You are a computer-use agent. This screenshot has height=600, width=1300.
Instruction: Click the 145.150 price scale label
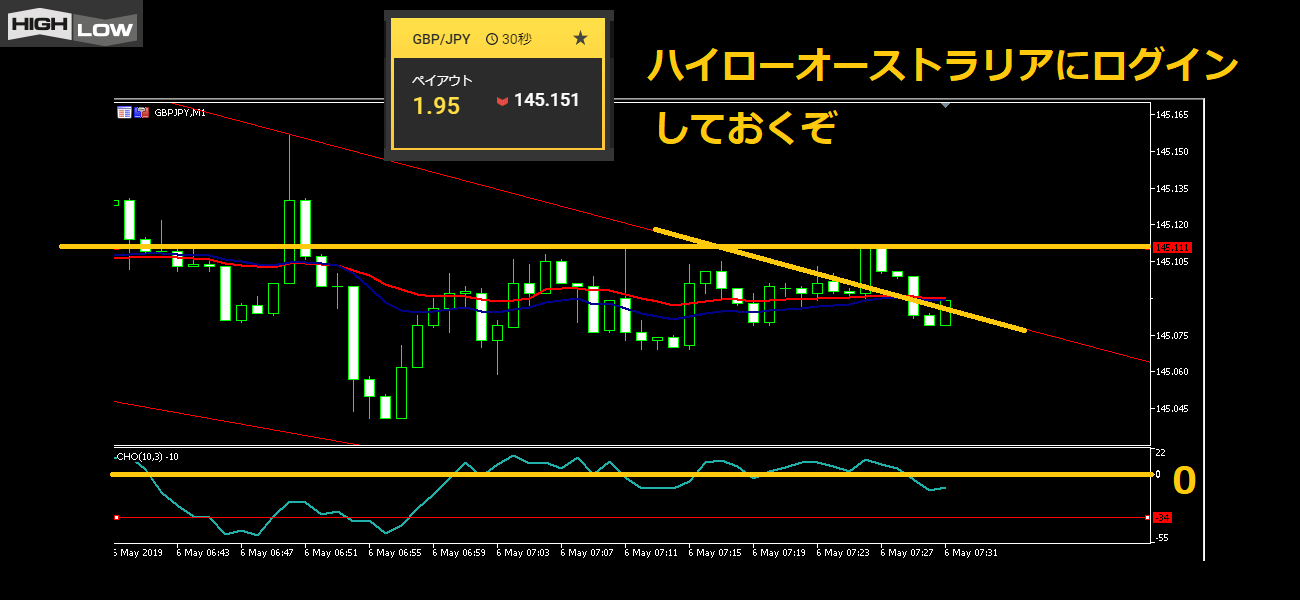click(x=1172, y=152)
